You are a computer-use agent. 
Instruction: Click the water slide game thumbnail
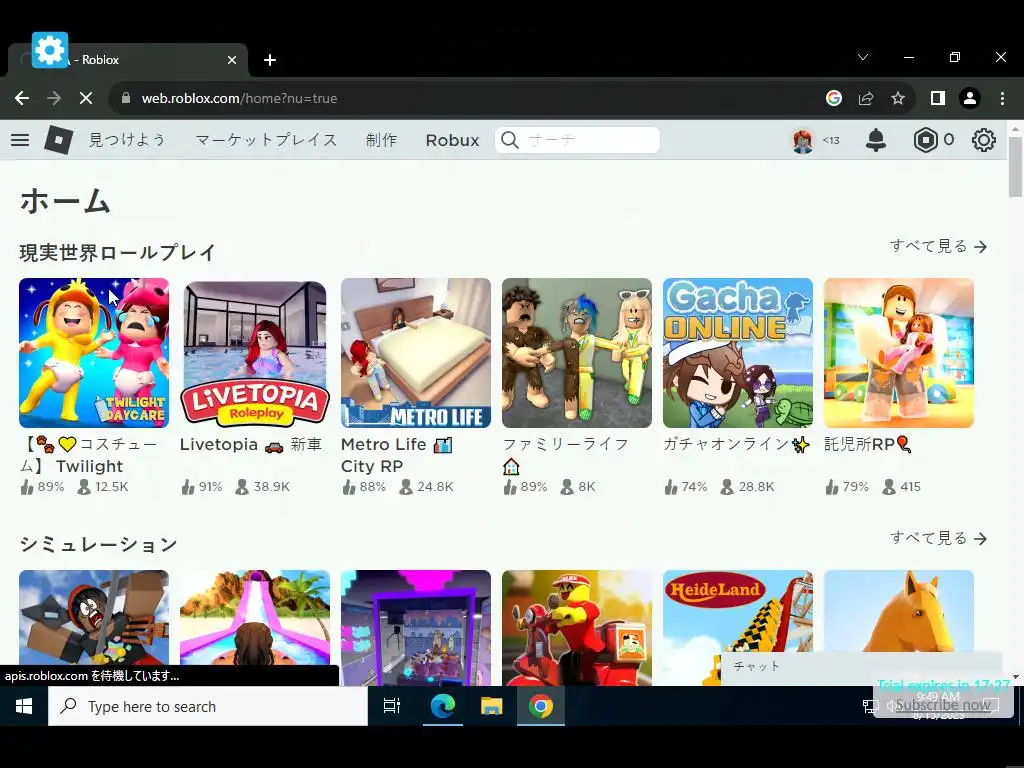(255, 617)
